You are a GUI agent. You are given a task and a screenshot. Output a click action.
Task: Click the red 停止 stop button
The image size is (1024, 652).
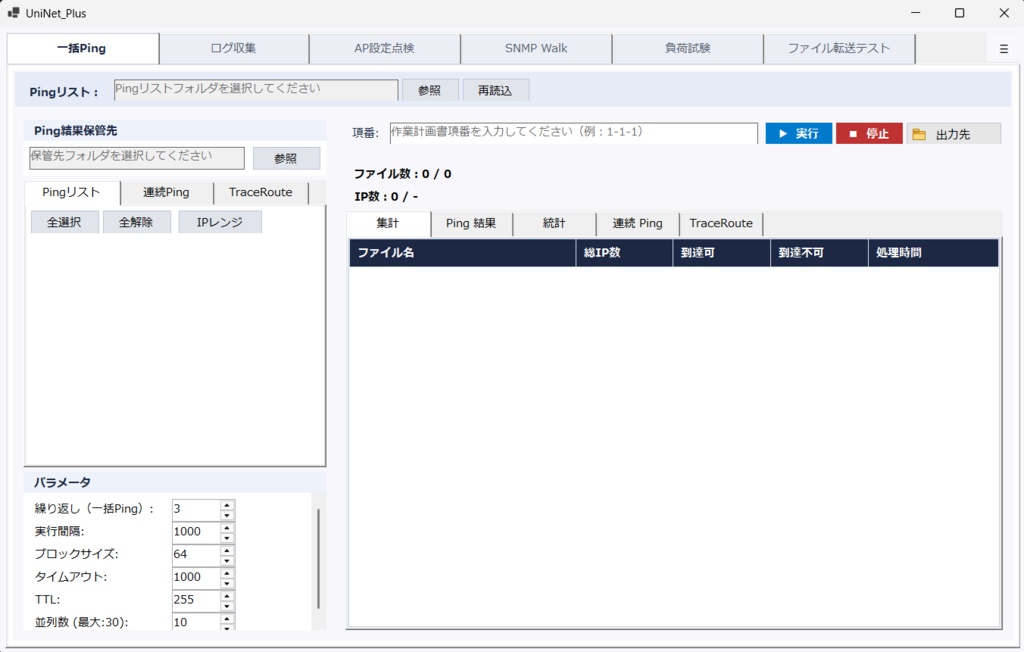pyautogui.click(x=869, y=133)
